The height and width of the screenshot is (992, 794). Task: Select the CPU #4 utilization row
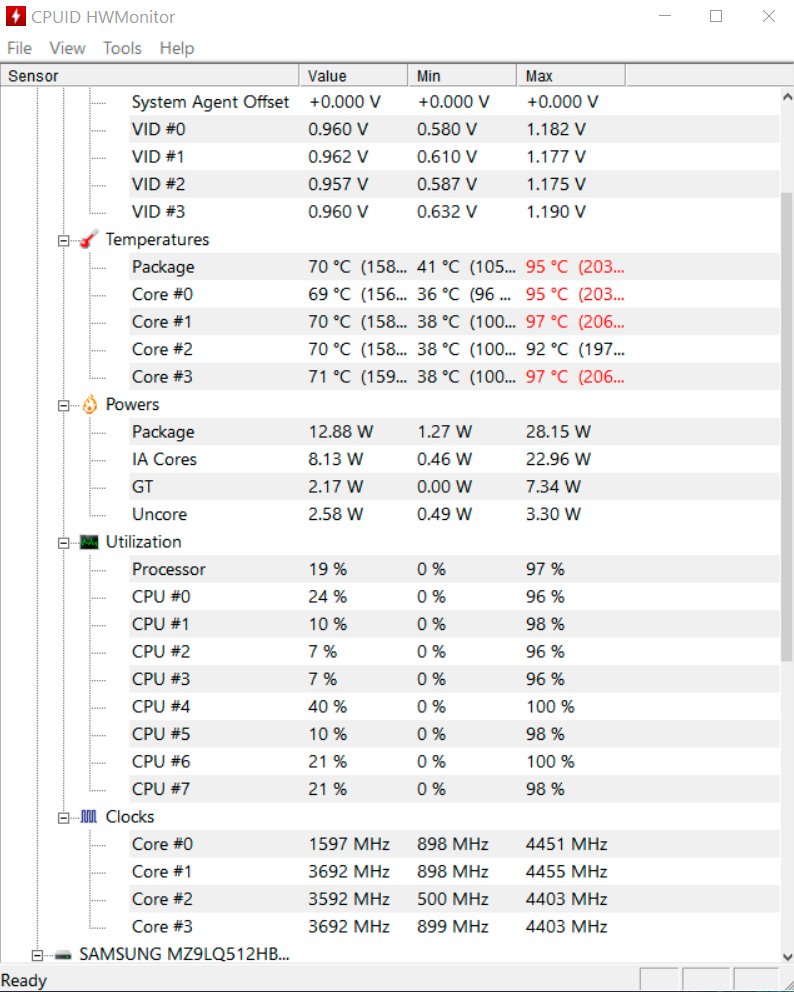(390, 707)
